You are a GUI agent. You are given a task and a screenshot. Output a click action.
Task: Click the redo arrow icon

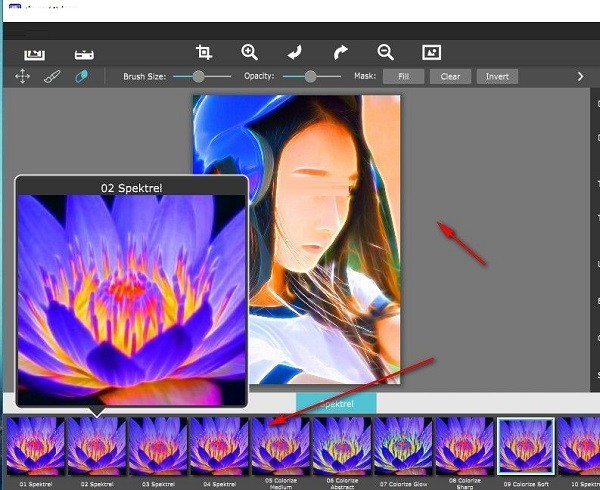tap(340, 52)
